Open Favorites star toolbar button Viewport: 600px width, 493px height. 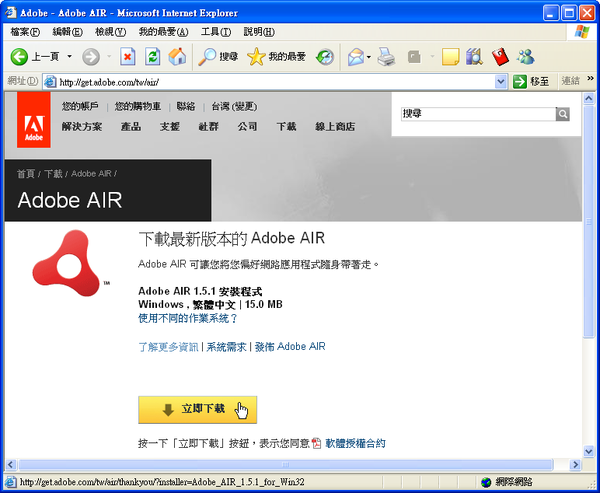click(276, 57)
